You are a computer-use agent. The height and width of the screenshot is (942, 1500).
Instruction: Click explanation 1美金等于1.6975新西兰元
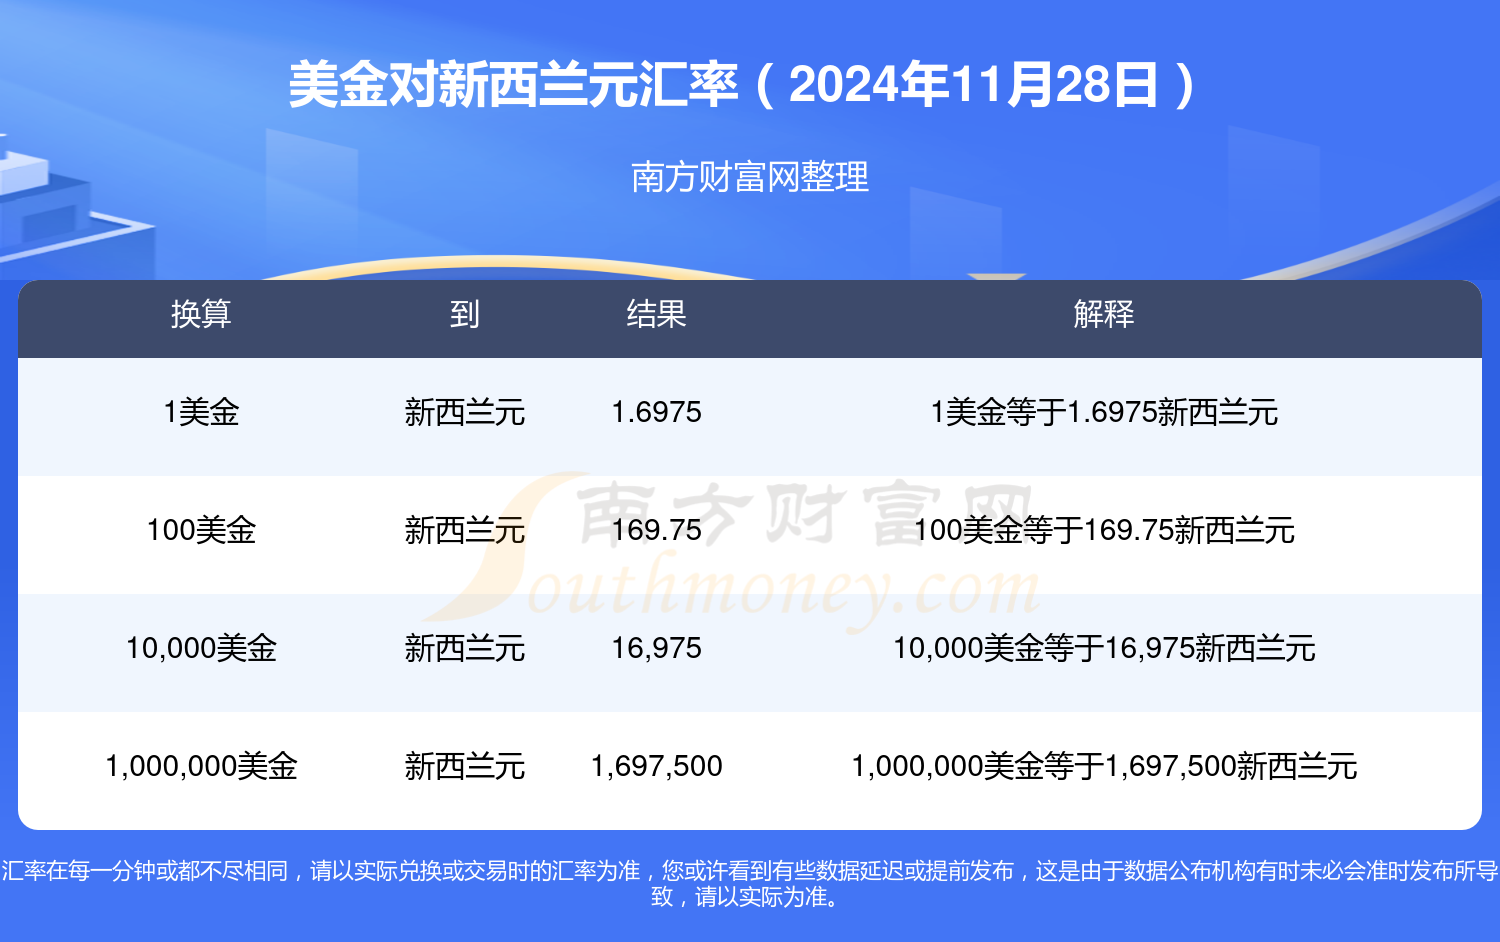tap(1104, 412)
